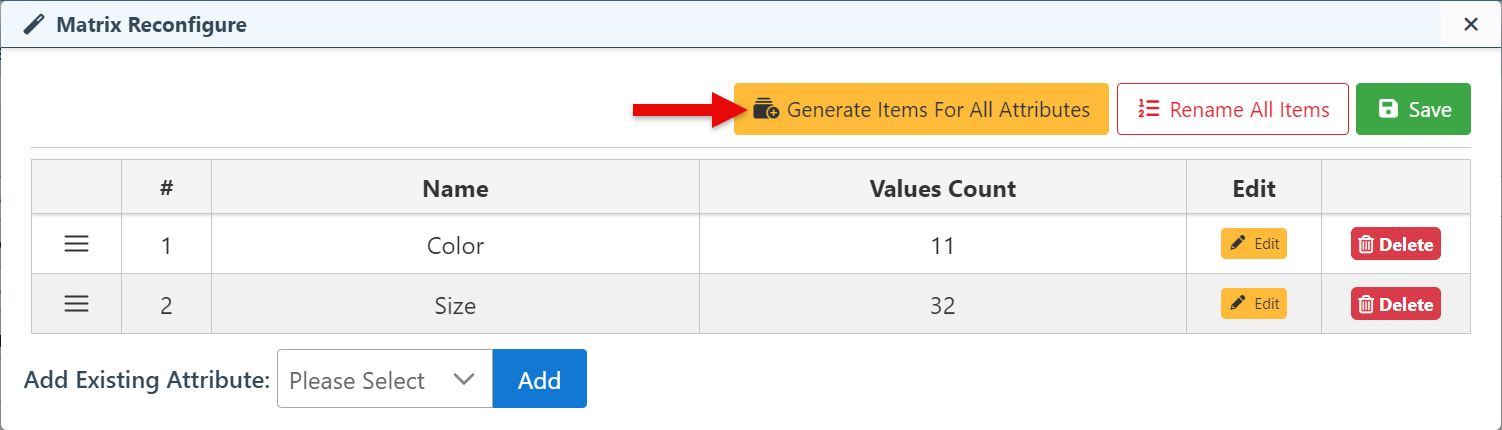
Task: Select the Size name cell
Action: click(455, 305)
